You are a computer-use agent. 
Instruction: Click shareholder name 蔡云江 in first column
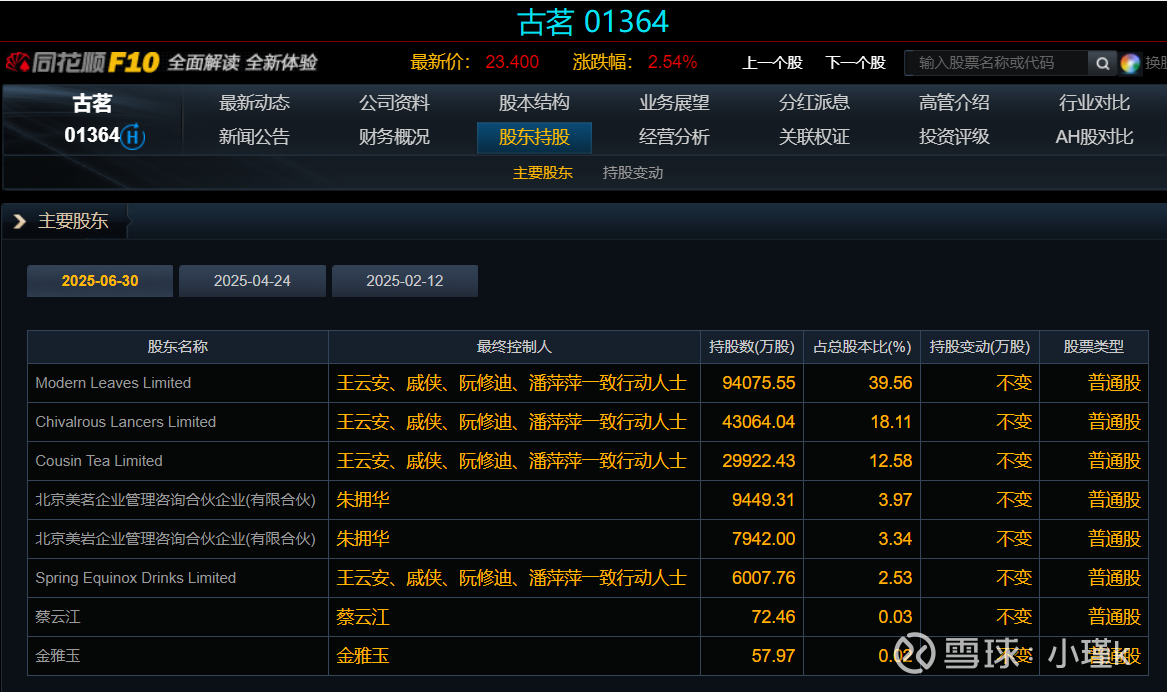click(x=58, y=617)
